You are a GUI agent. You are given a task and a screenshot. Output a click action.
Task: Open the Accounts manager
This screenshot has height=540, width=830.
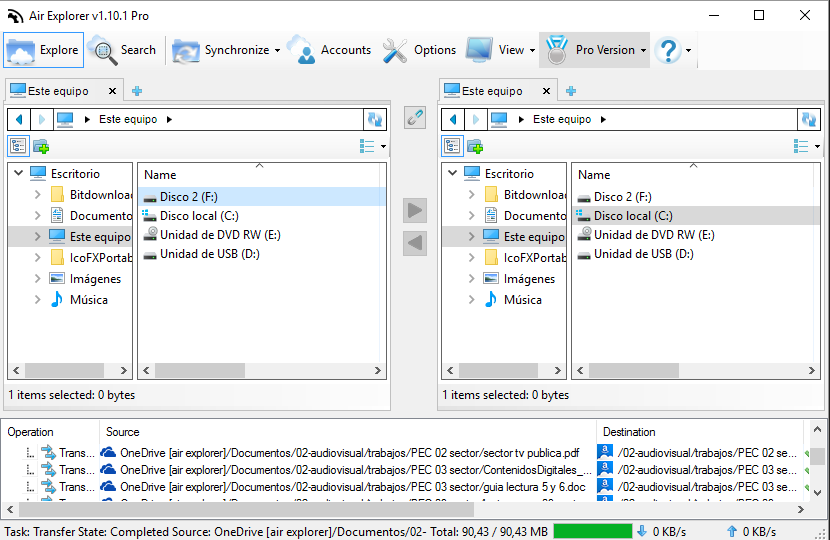pyautogui.click(x=329, y=50)
